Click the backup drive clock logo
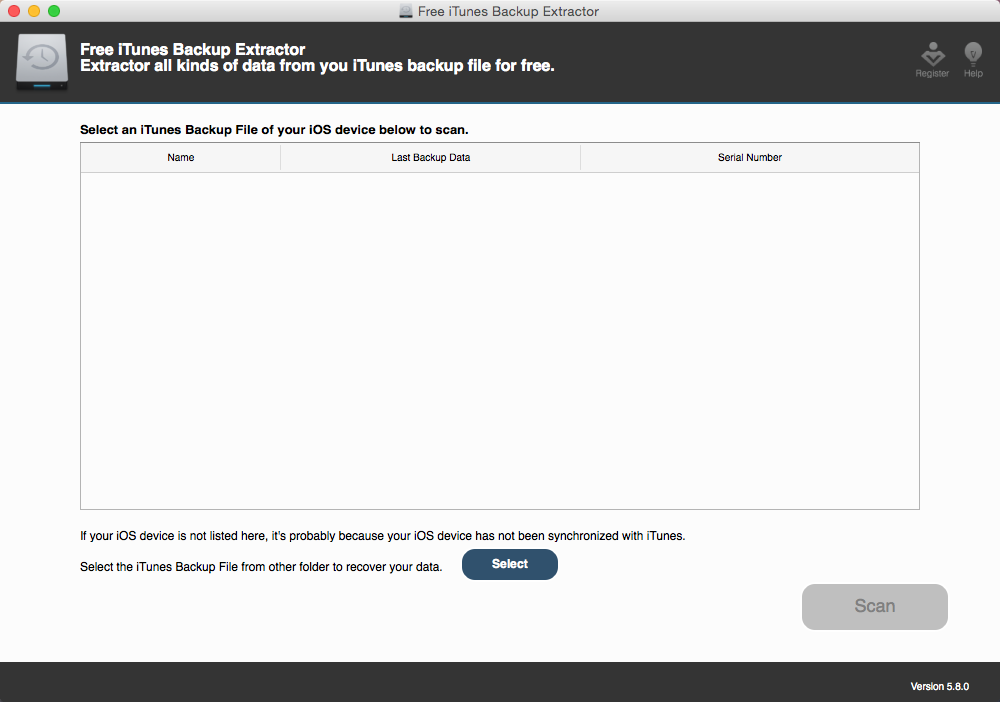This screenshot has width=1000, height=702. 43,63
